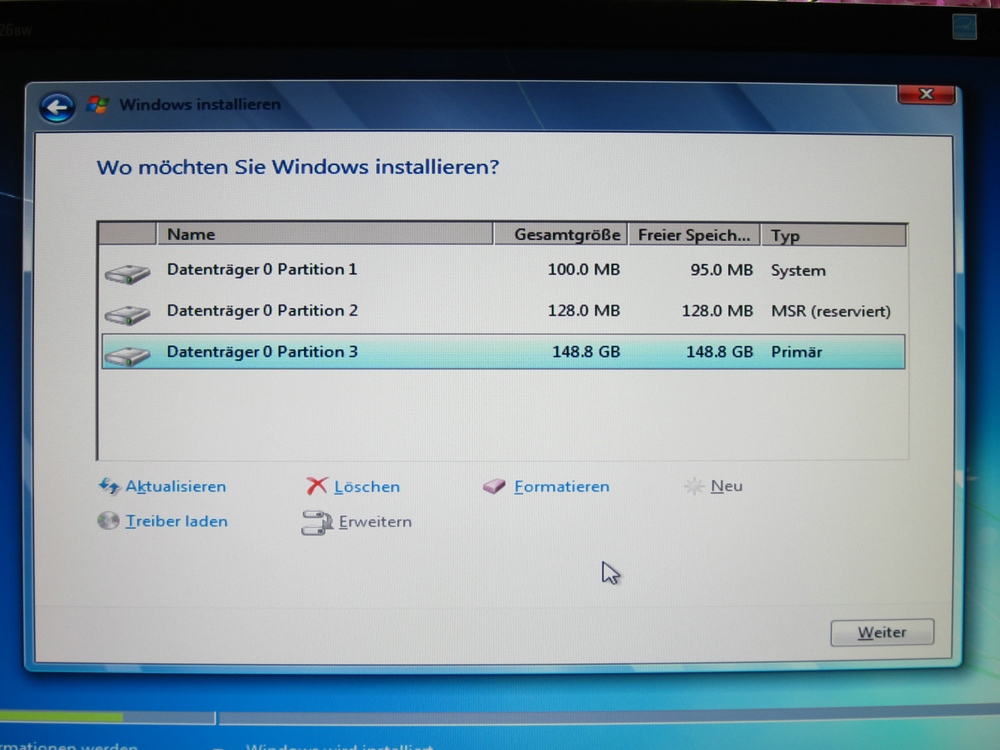Click the MSR (reserviert) type cell
Image resolution: width=1000 pixels, height=750 pixels.
tap(830, 311)
